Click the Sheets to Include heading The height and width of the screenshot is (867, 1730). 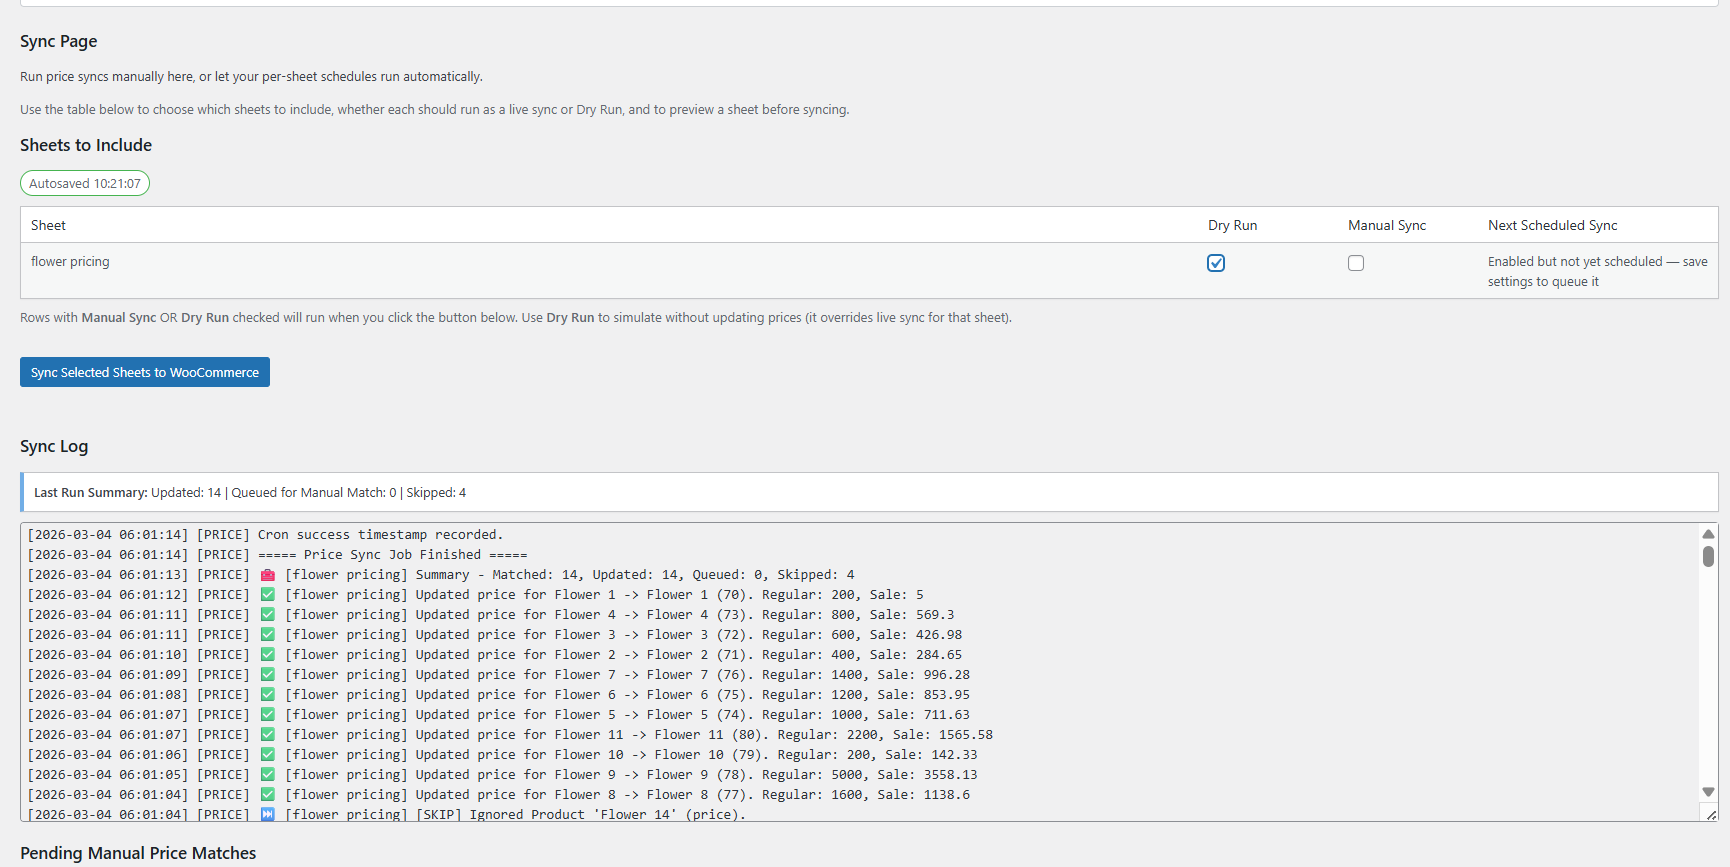pyautogui.click(x=86, y=145)
